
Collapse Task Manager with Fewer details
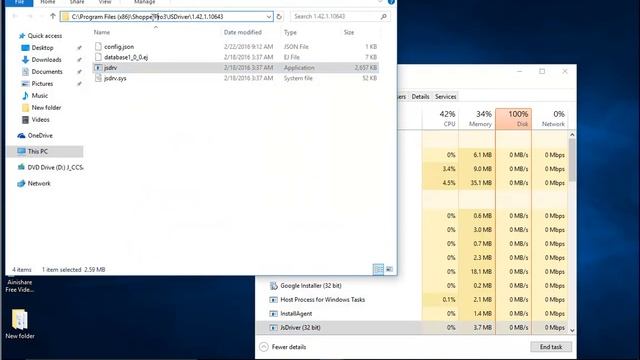[282, 347]
